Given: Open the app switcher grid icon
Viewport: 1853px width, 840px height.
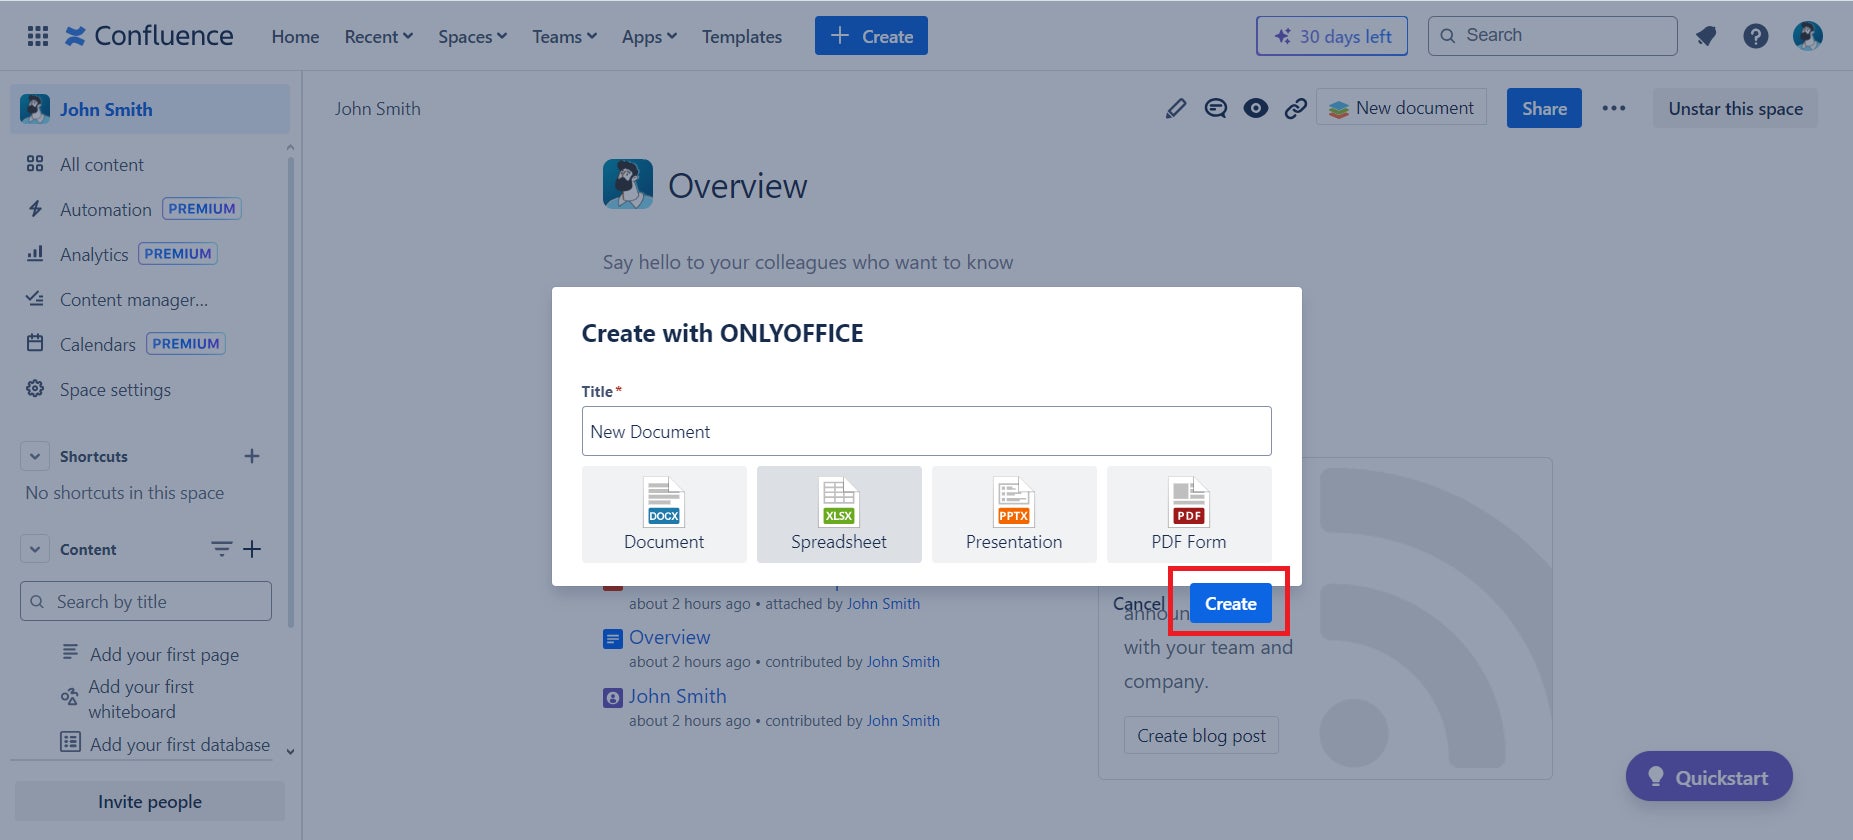Looking at the screenshot, I should [38, 36].
